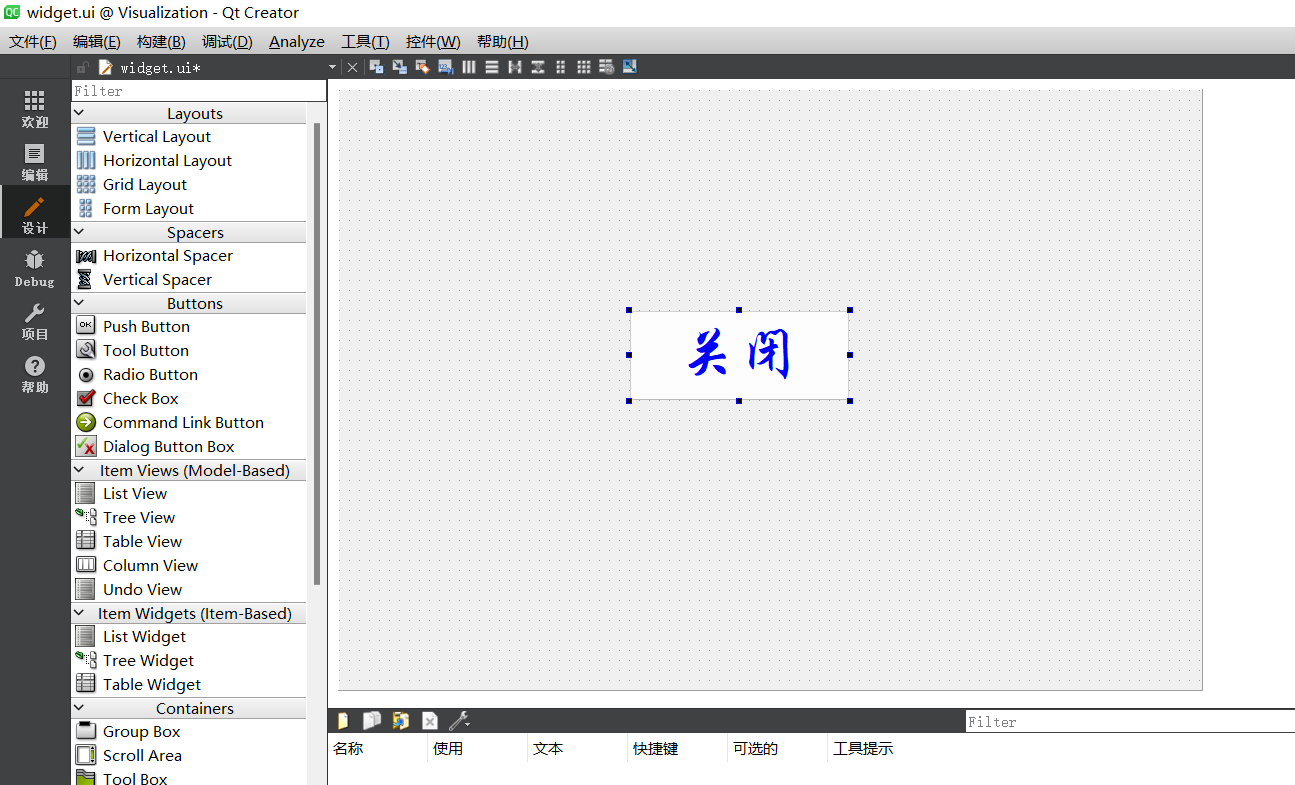Open the 编辑(E) menu

(x=97, y=41)
